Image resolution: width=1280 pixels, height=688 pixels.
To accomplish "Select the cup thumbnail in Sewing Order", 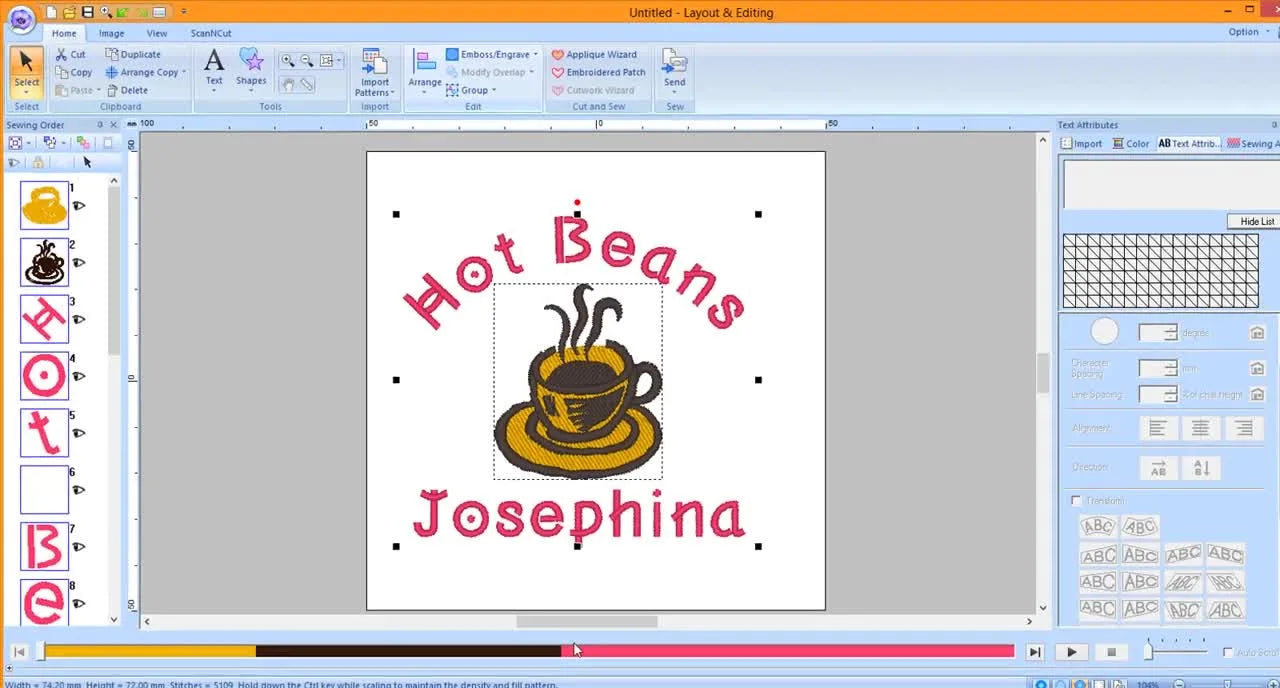I will [44, 205].
